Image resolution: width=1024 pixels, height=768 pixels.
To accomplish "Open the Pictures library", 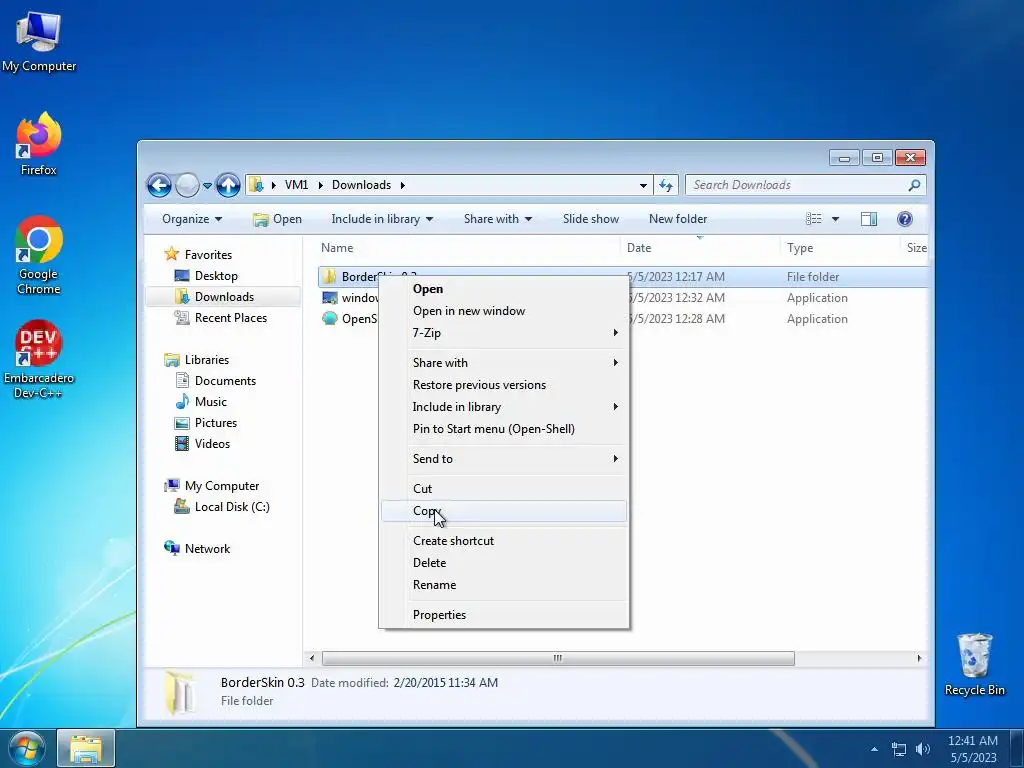I will click(x=206, y=423).
